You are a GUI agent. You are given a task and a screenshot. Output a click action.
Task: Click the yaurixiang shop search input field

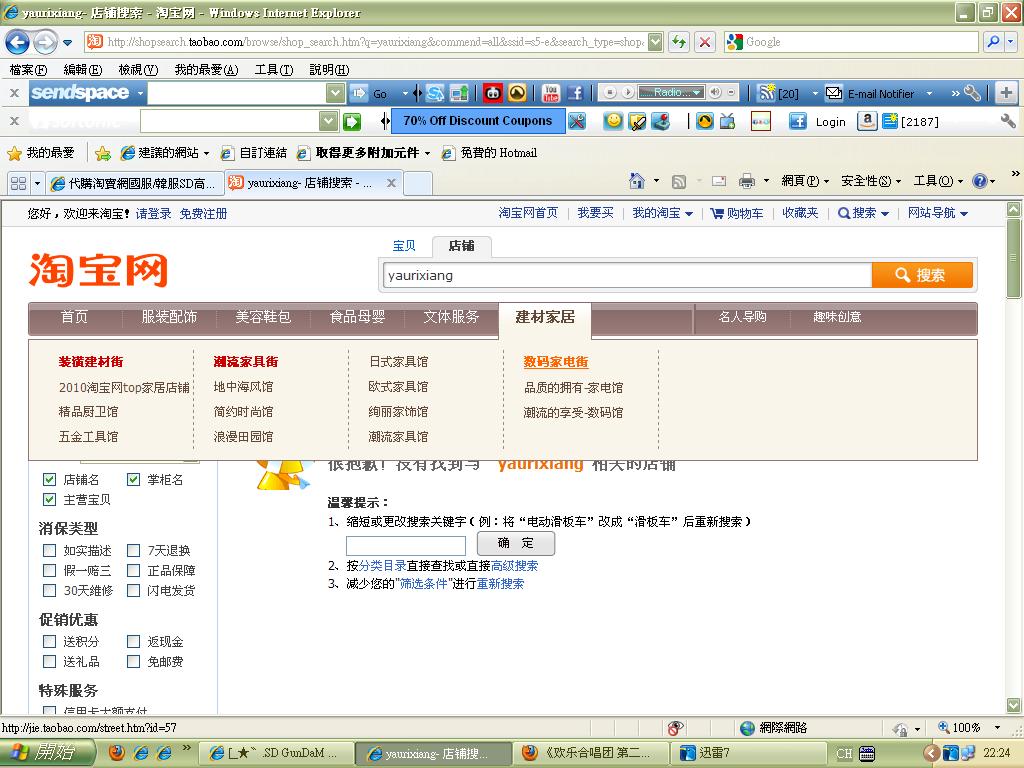pyautogui.click(x=628, y=275)
